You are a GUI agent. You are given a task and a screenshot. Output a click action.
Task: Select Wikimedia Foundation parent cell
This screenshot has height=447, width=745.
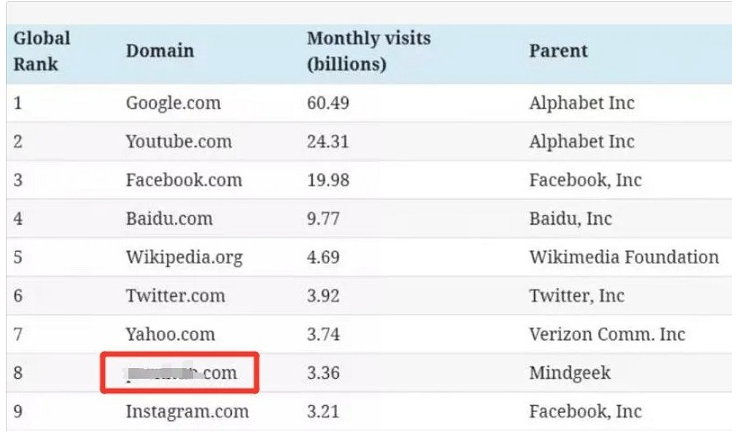pos(624,257)
